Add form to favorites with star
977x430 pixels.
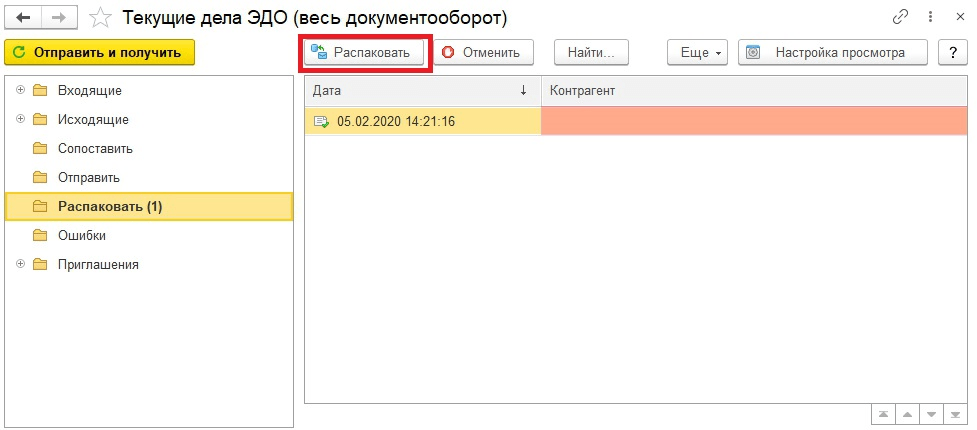pos(100,17)
